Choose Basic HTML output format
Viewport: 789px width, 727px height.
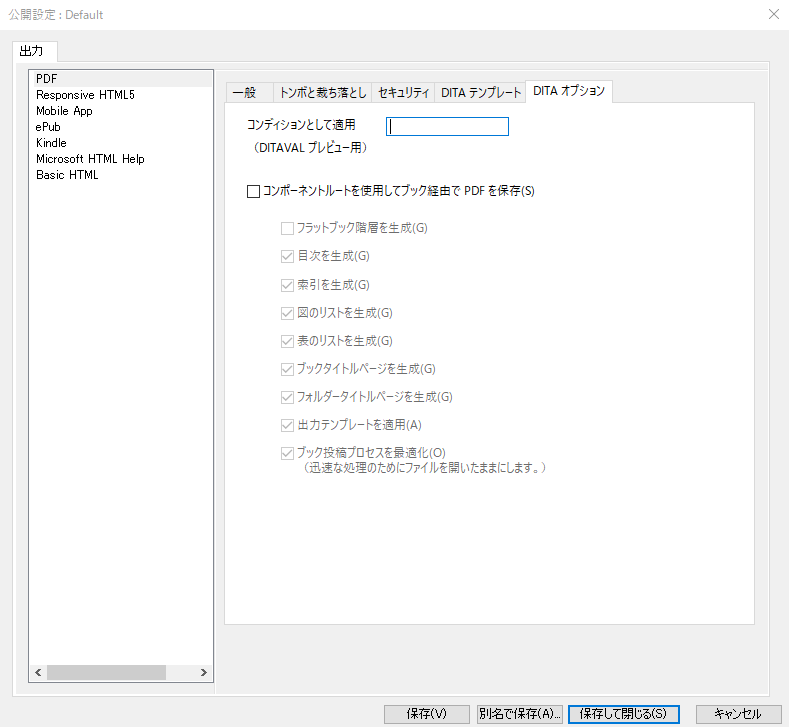coord(67,175)
